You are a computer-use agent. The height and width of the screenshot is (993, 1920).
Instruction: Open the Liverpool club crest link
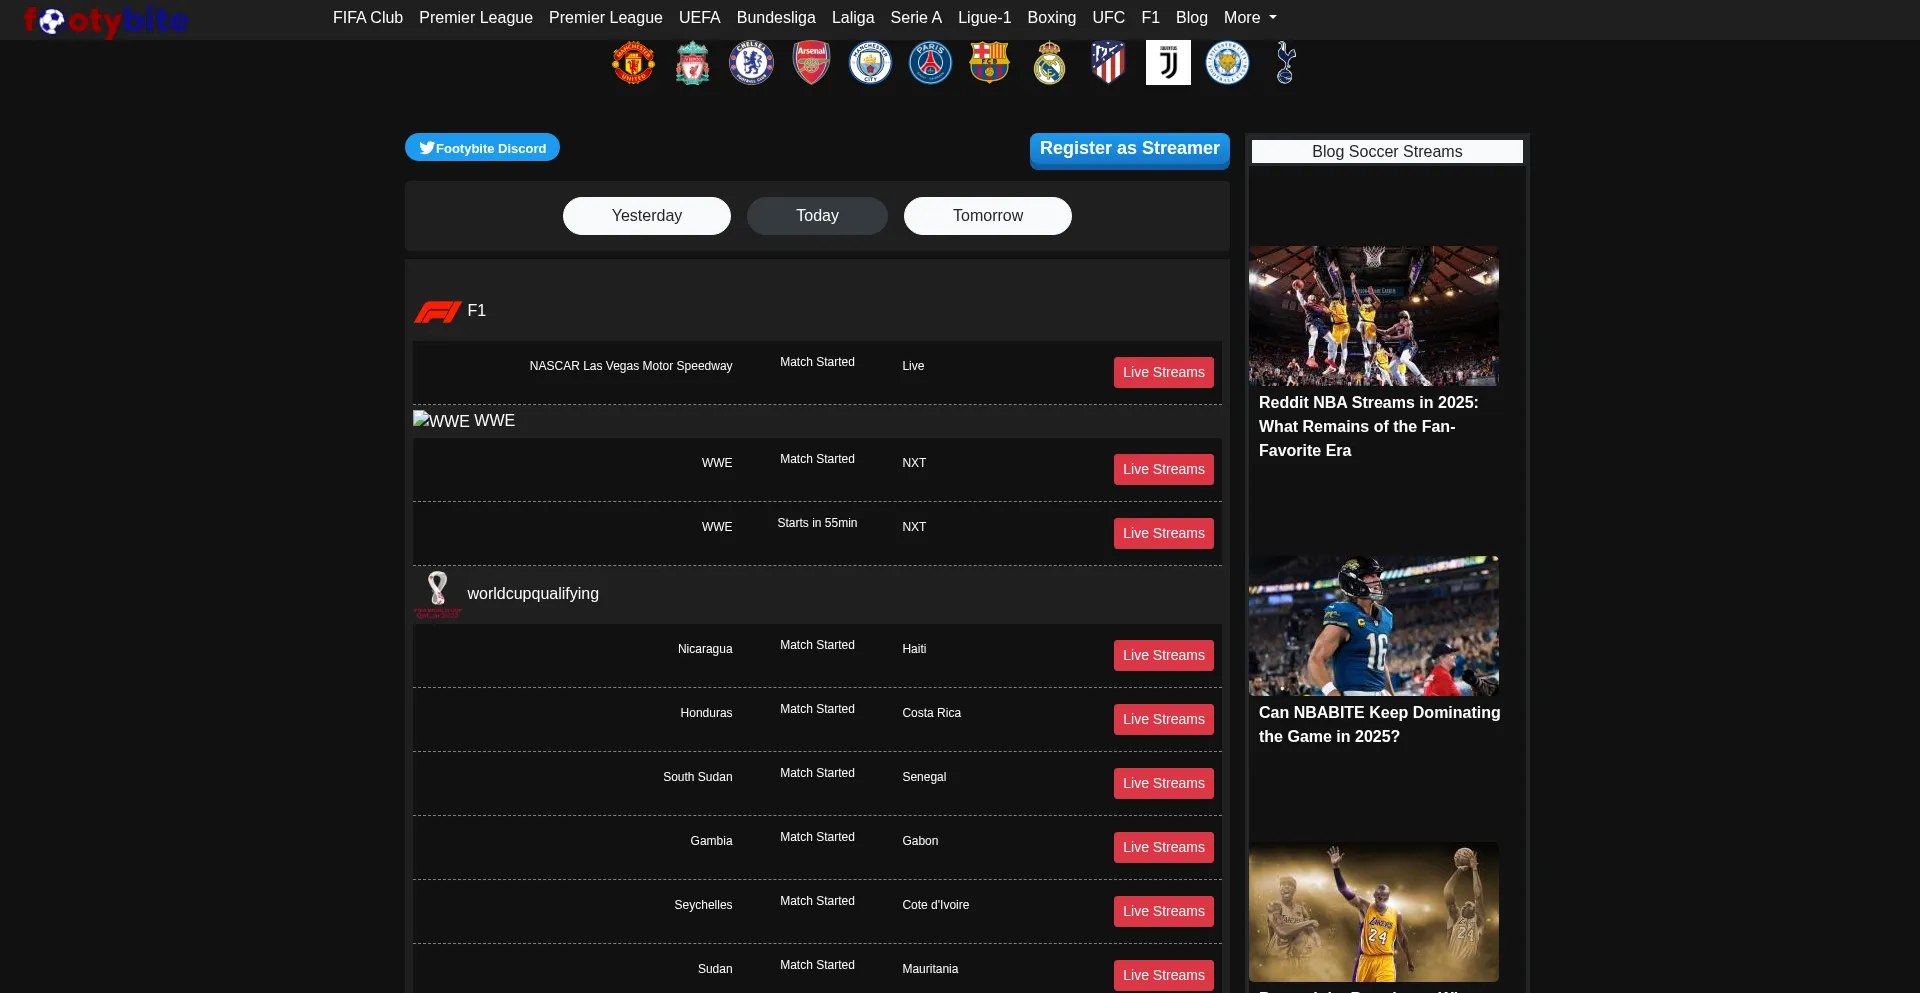tap(692, 63)
